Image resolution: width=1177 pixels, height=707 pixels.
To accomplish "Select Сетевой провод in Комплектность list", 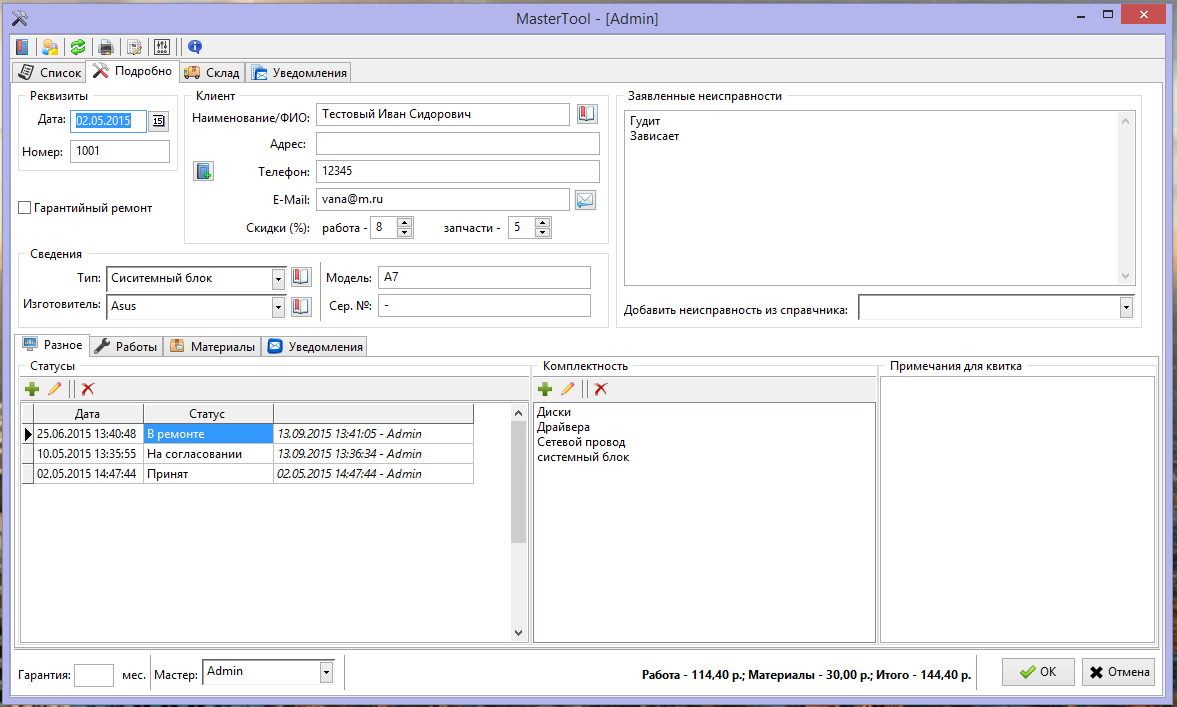I will tap(581, 442).
